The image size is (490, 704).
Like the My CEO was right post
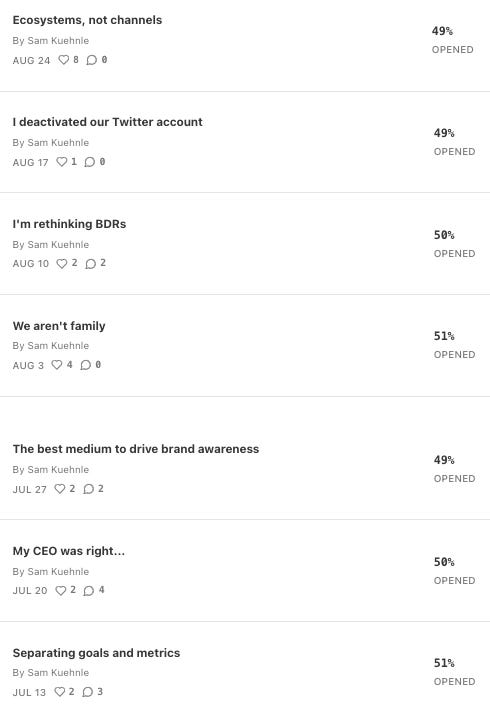pyautogui.click(x=61, y=590)
